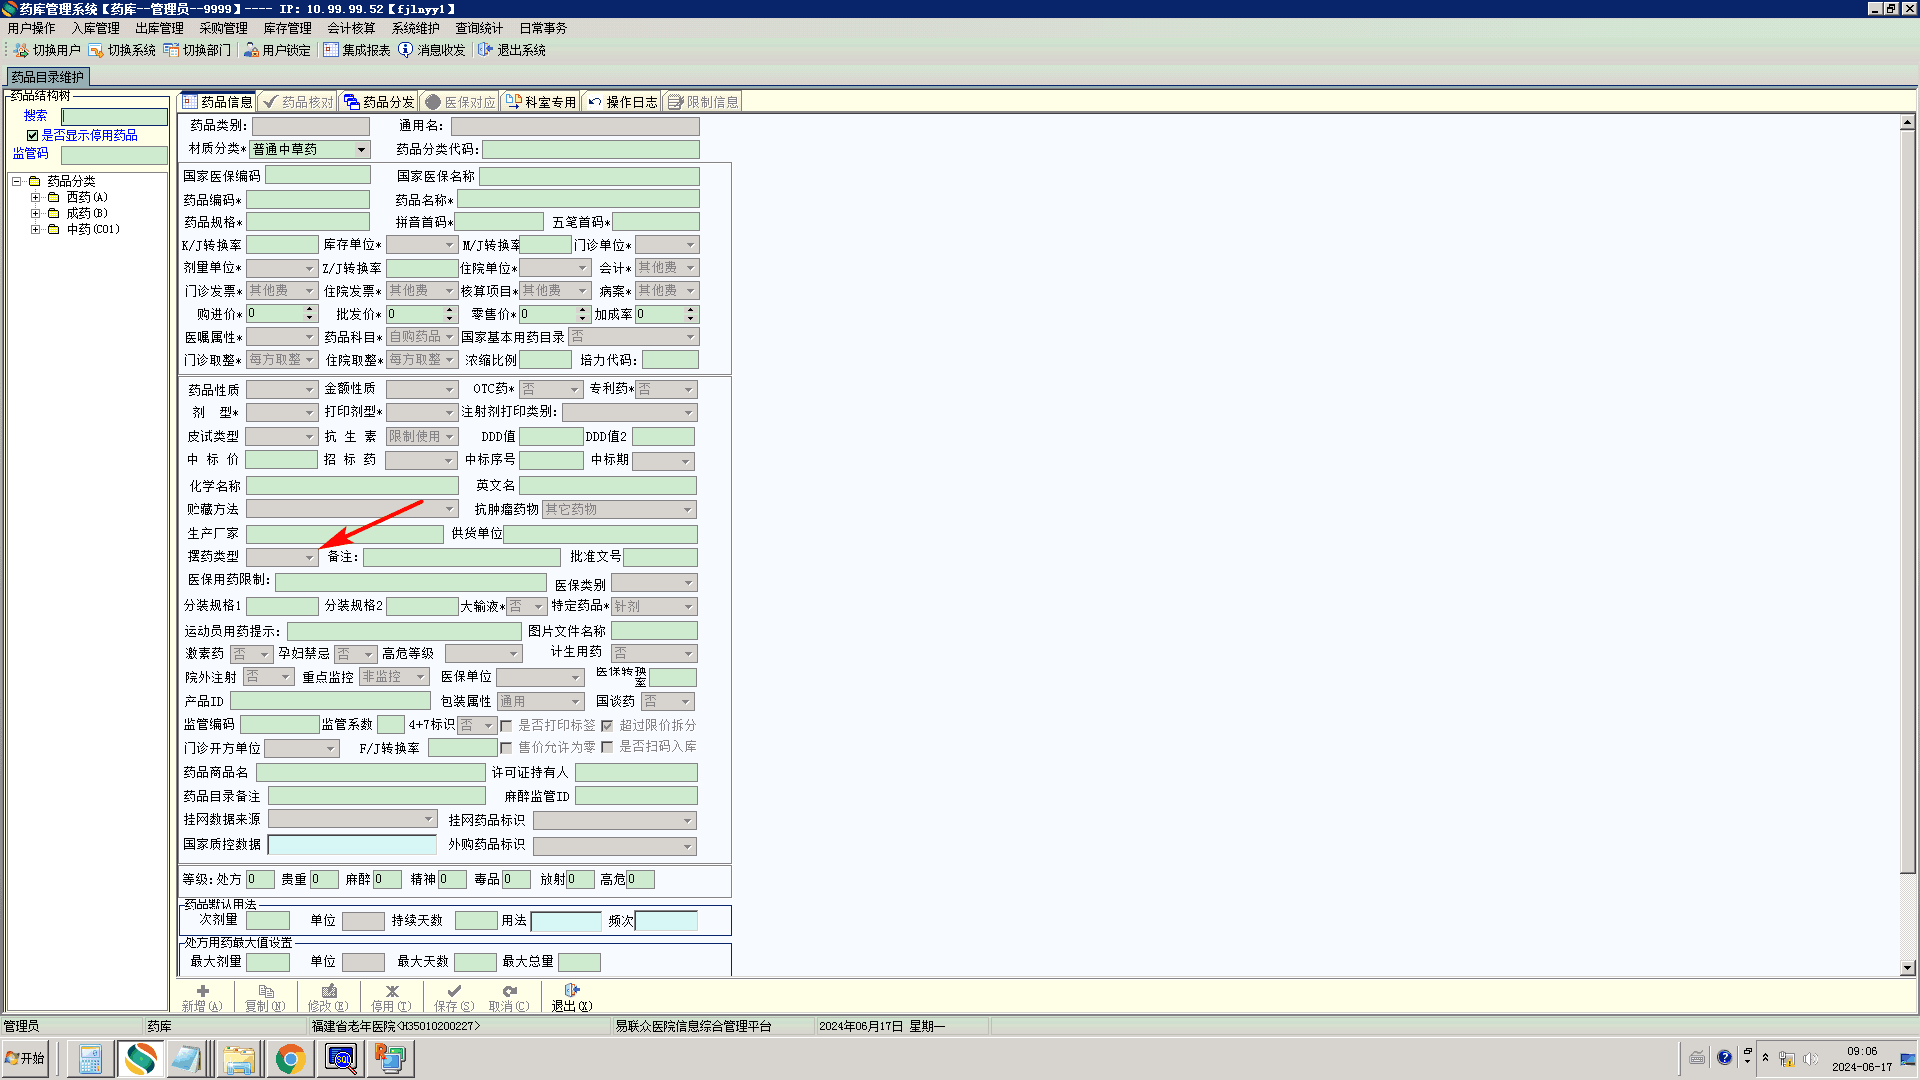Screen dimensions: 1920x1080
Task: Expand the 中药(C01) tree node
Action: (35, 229)
